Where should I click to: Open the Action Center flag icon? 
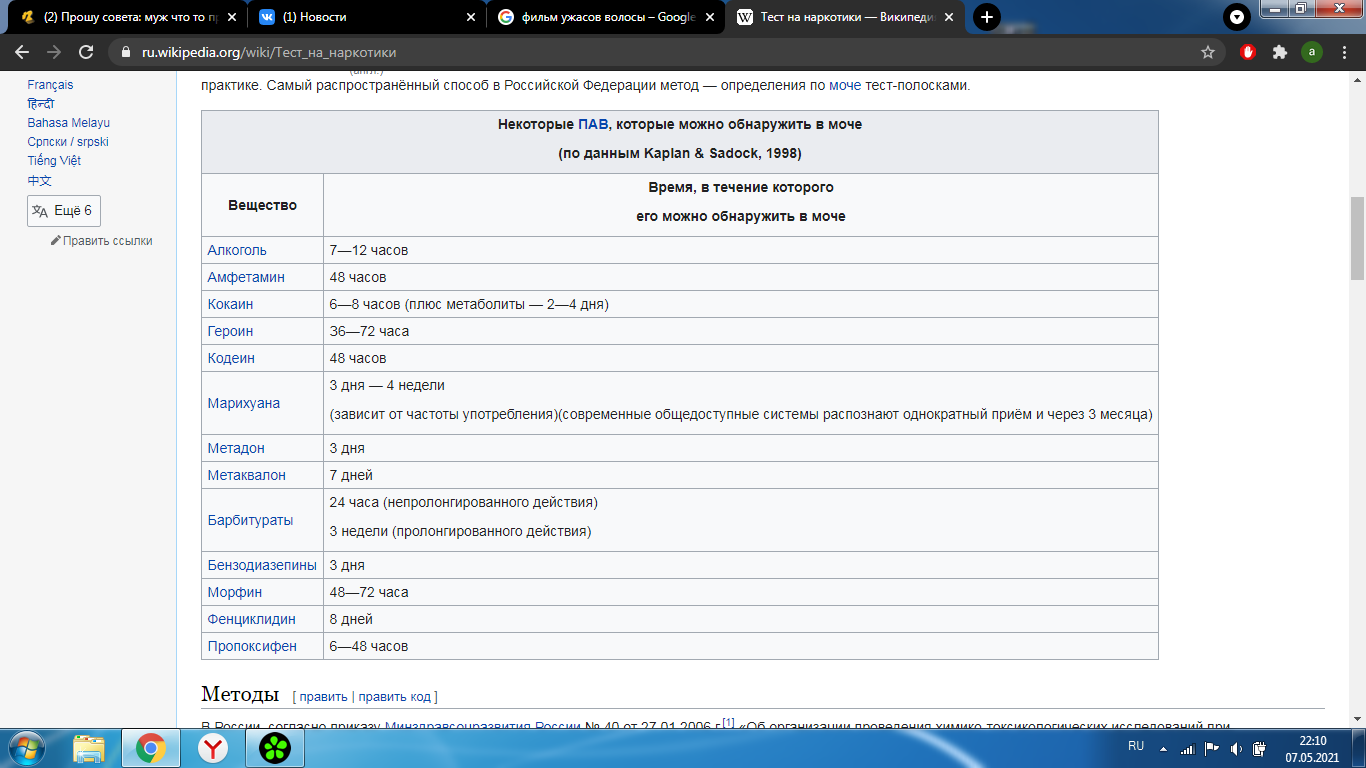1211,748
